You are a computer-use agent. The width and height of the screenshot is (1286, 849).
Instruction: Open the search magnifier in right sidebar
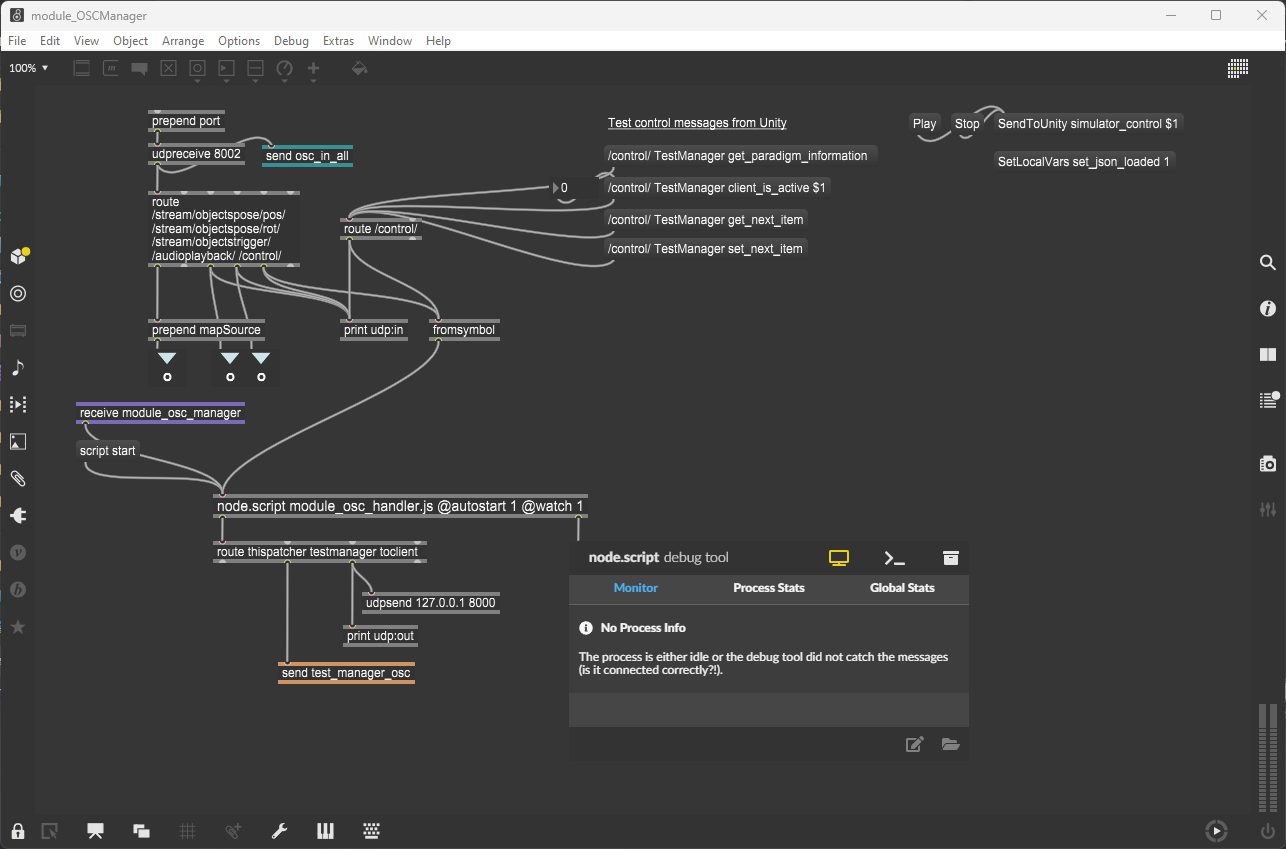[x=1268, y=263]
